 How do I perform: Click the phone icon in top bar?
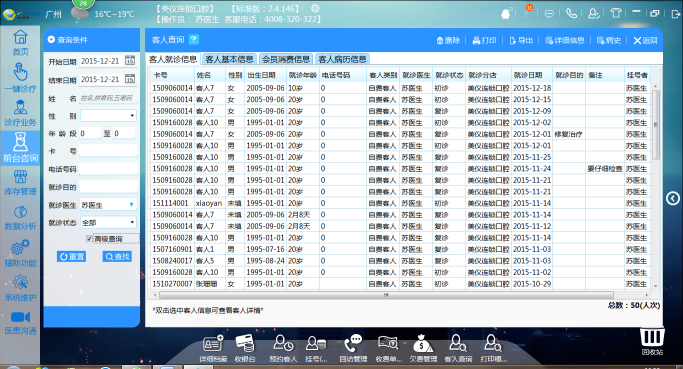(571, 14)
